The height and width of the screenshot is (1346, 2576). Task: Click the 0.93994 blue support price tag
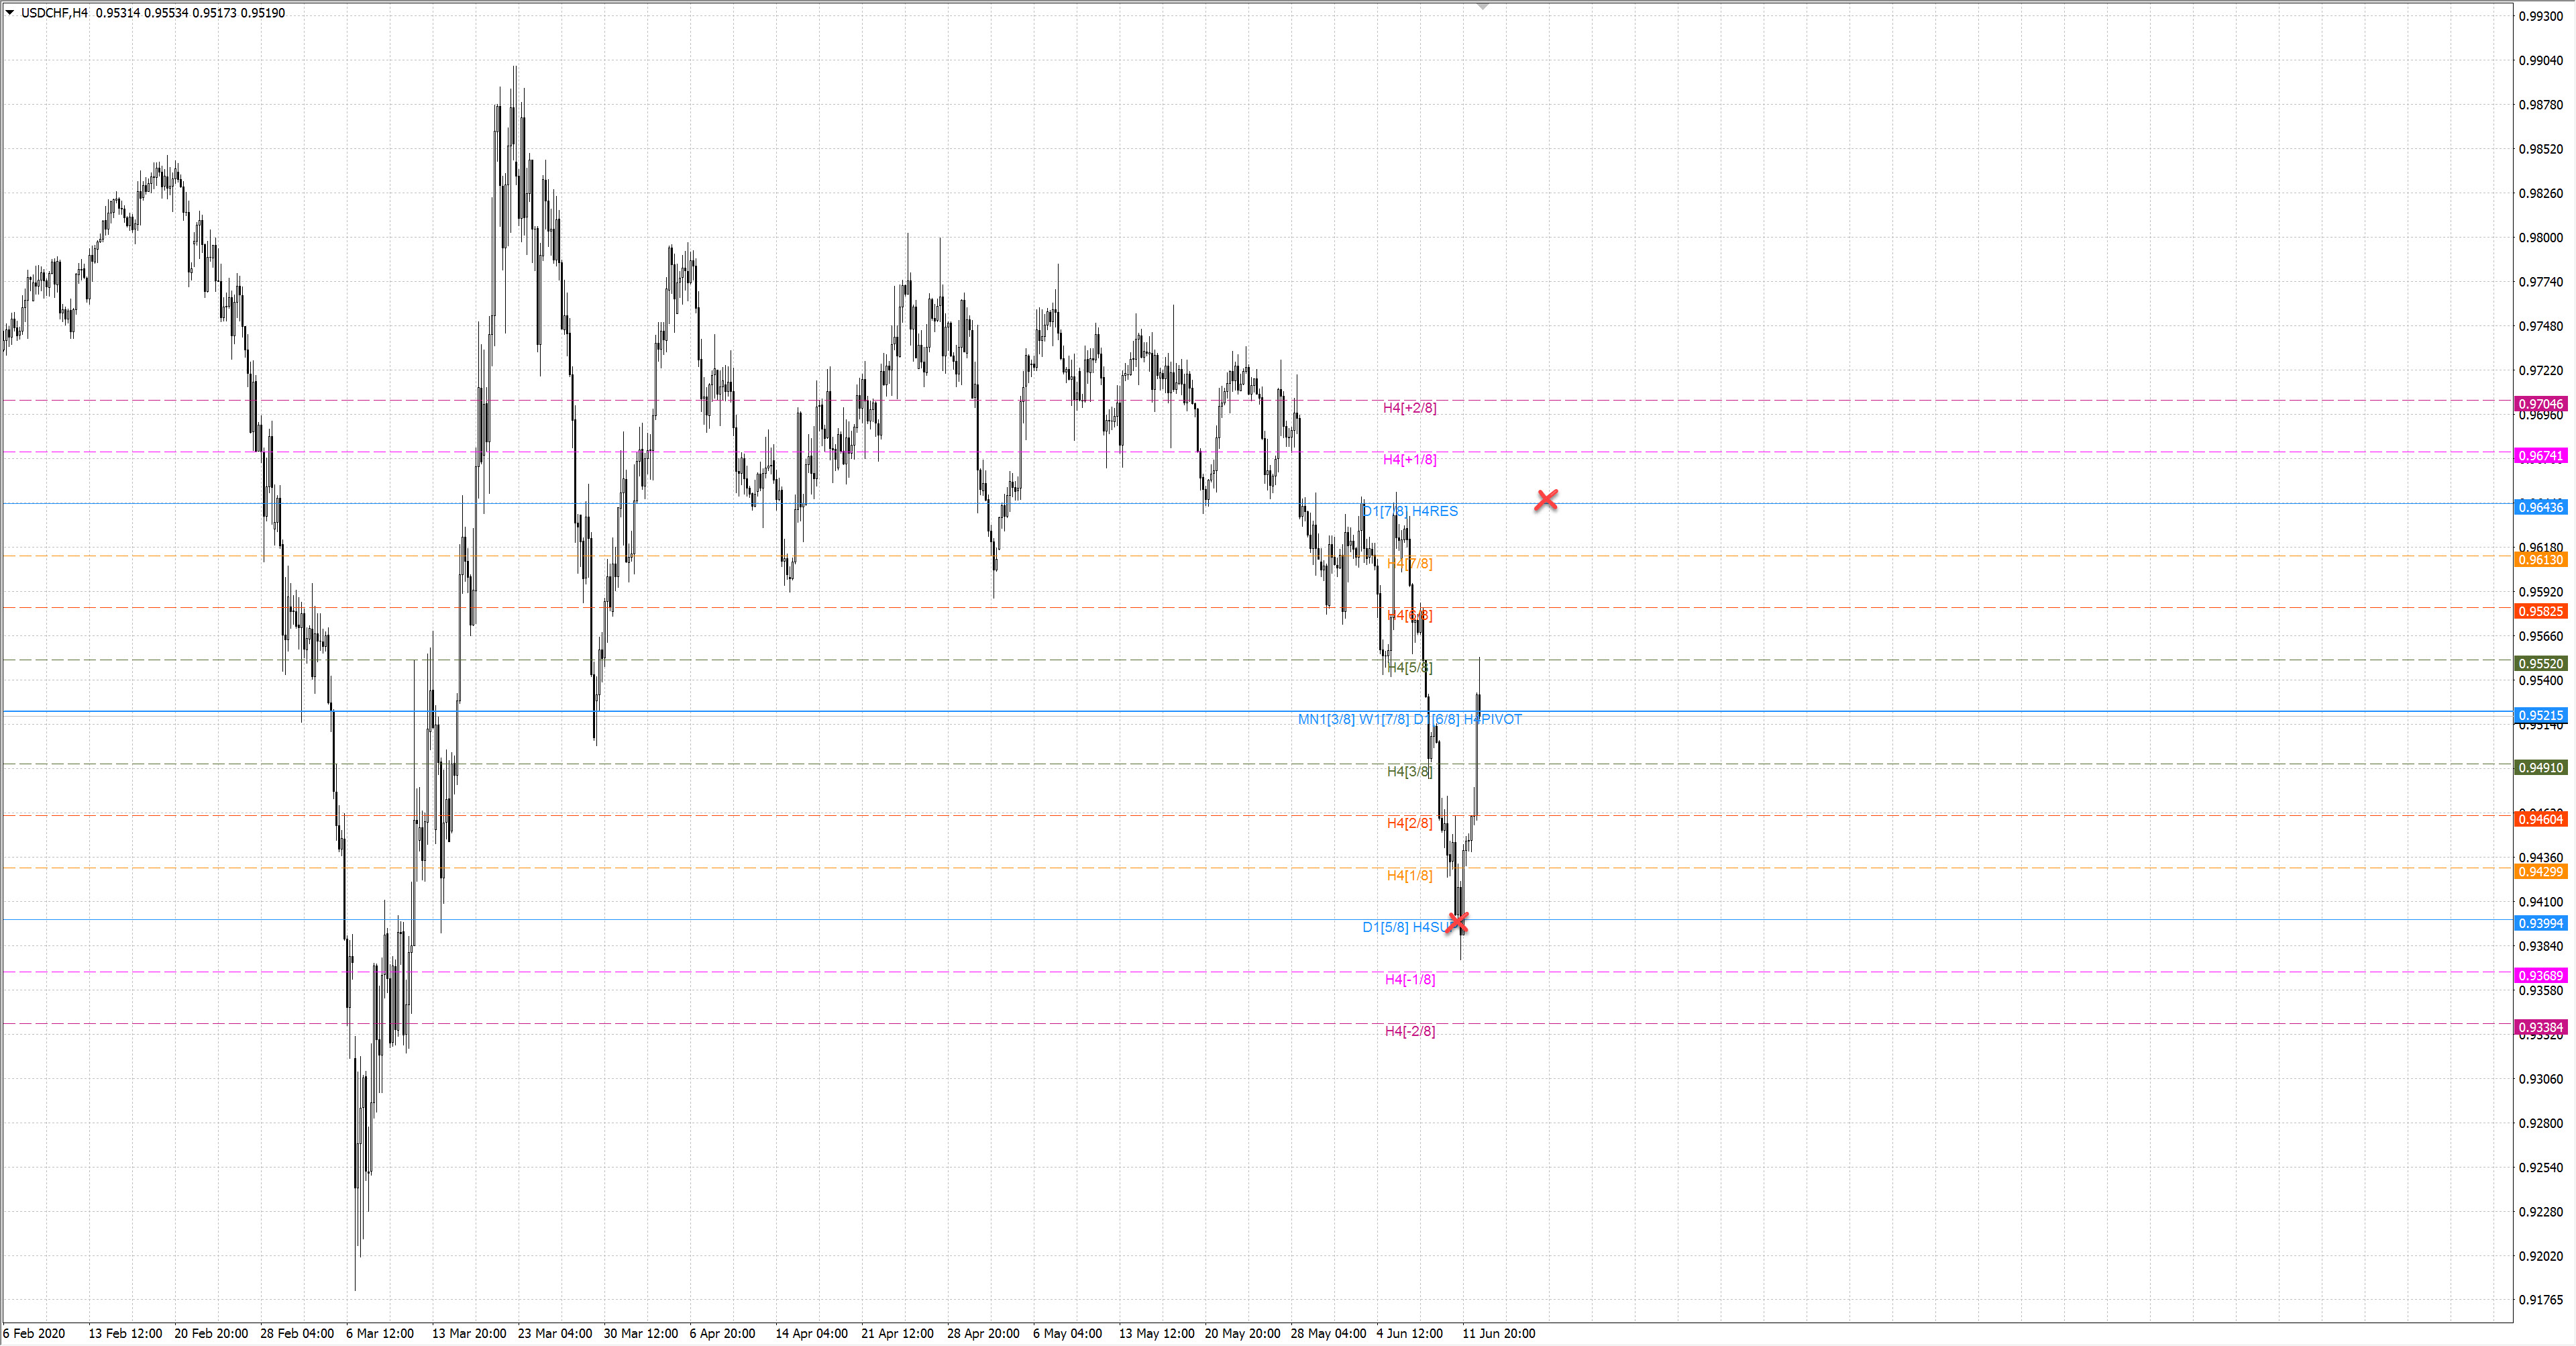coord(2540,924)
